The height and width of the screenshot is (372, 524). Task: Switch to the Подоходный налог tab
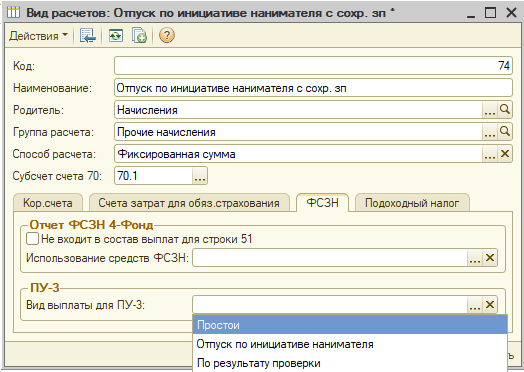[x=412, y=203]
